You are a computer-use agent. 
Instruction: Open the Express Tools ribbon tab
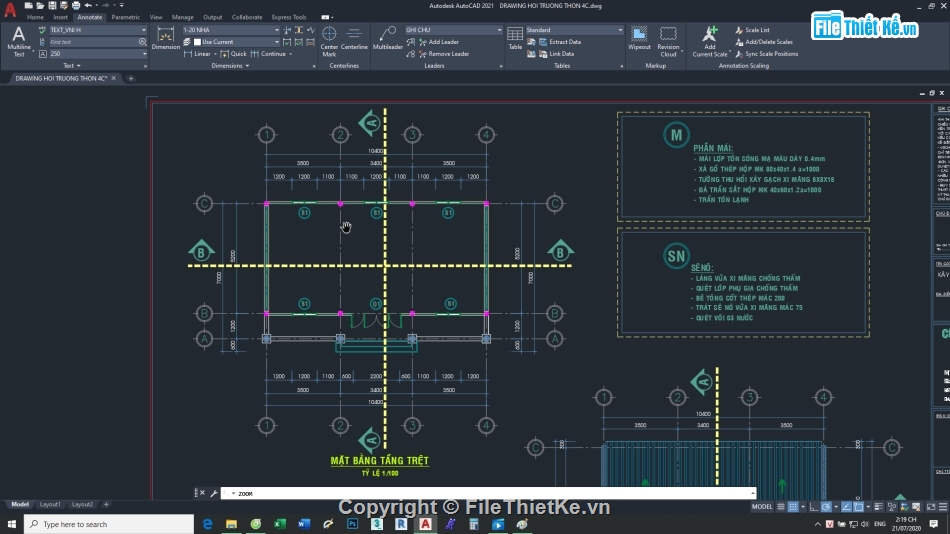289,17
